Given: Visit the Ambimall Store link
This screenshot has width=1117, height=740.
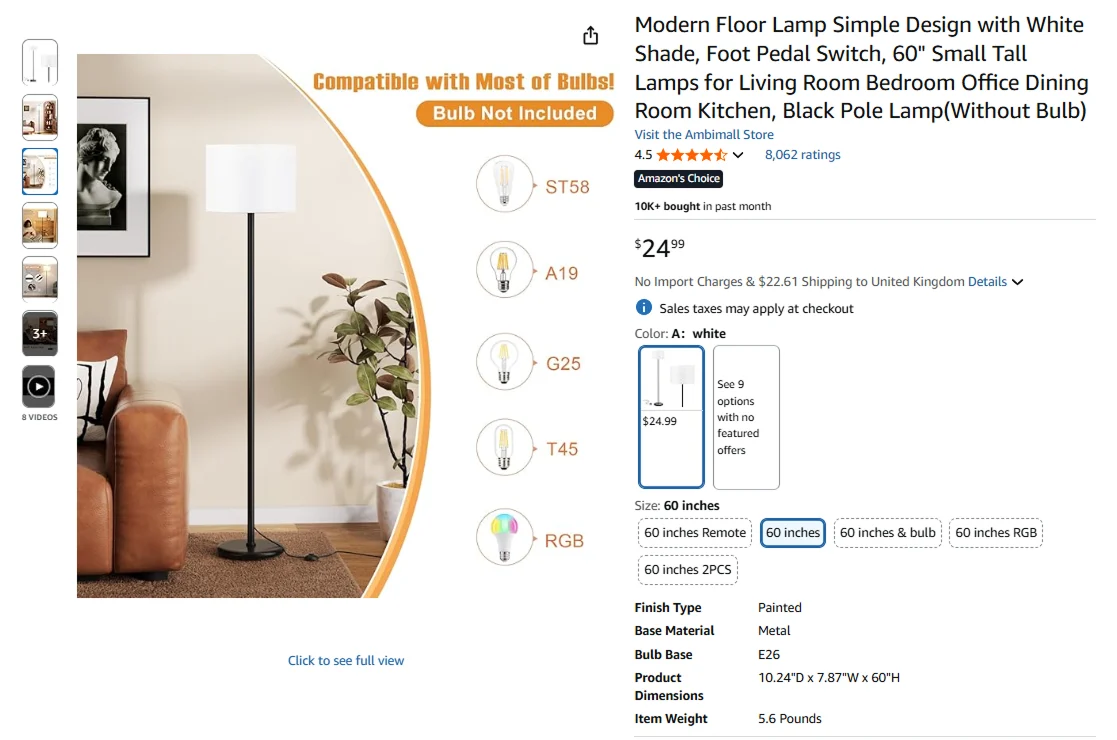Looking at the screenshot, I should click(x=703, y=134).
